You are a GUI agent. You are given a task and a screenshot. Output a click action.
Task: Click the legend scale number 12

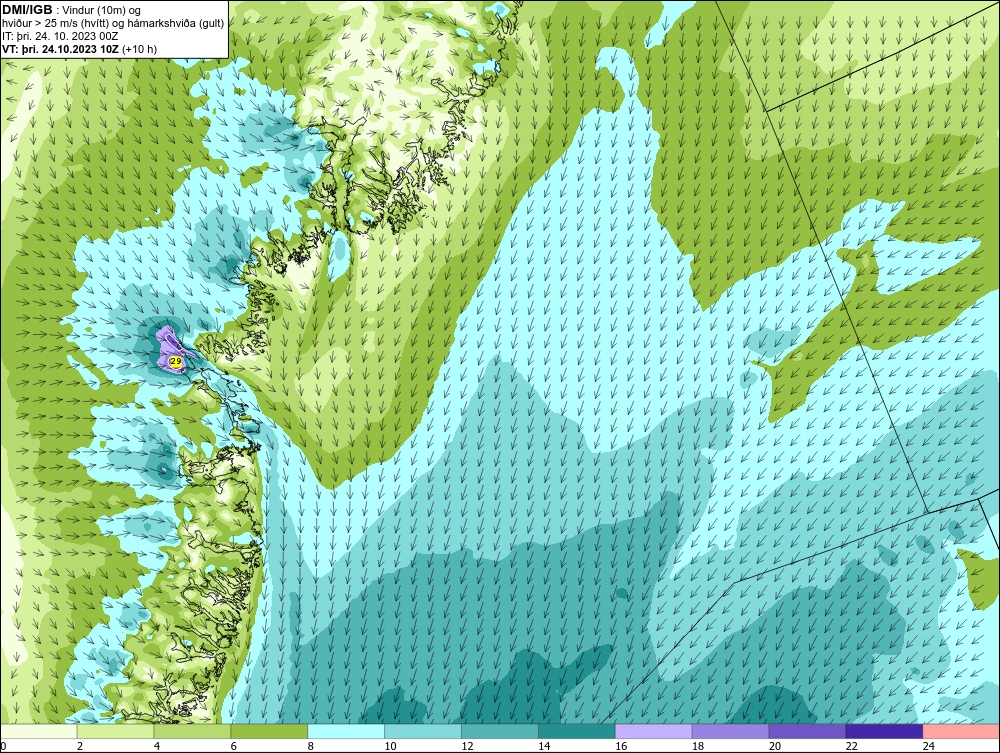point(467,746)
